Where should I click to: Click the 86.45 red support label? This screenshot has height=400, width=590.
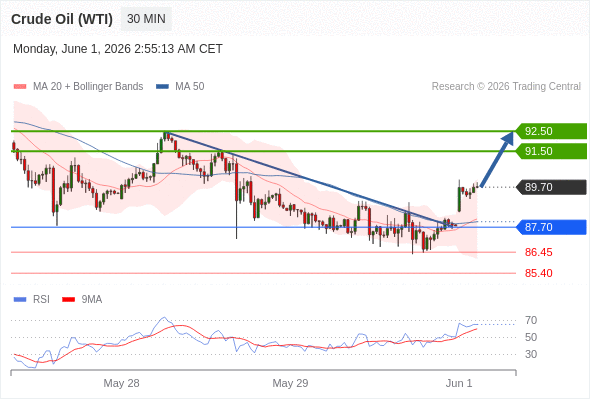click(538, 252)
